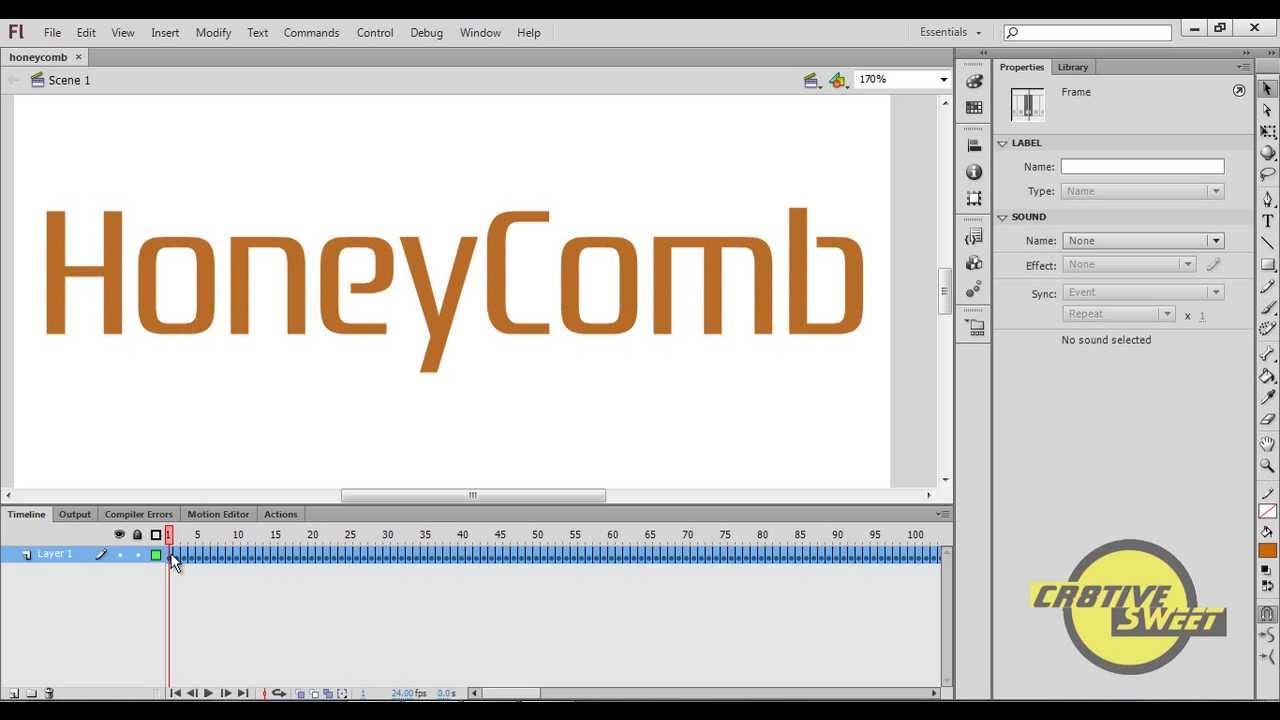Screen dimensions: 1280x720
Task: Collapse the SOUND section
Action: click(x=1002, y=217)
